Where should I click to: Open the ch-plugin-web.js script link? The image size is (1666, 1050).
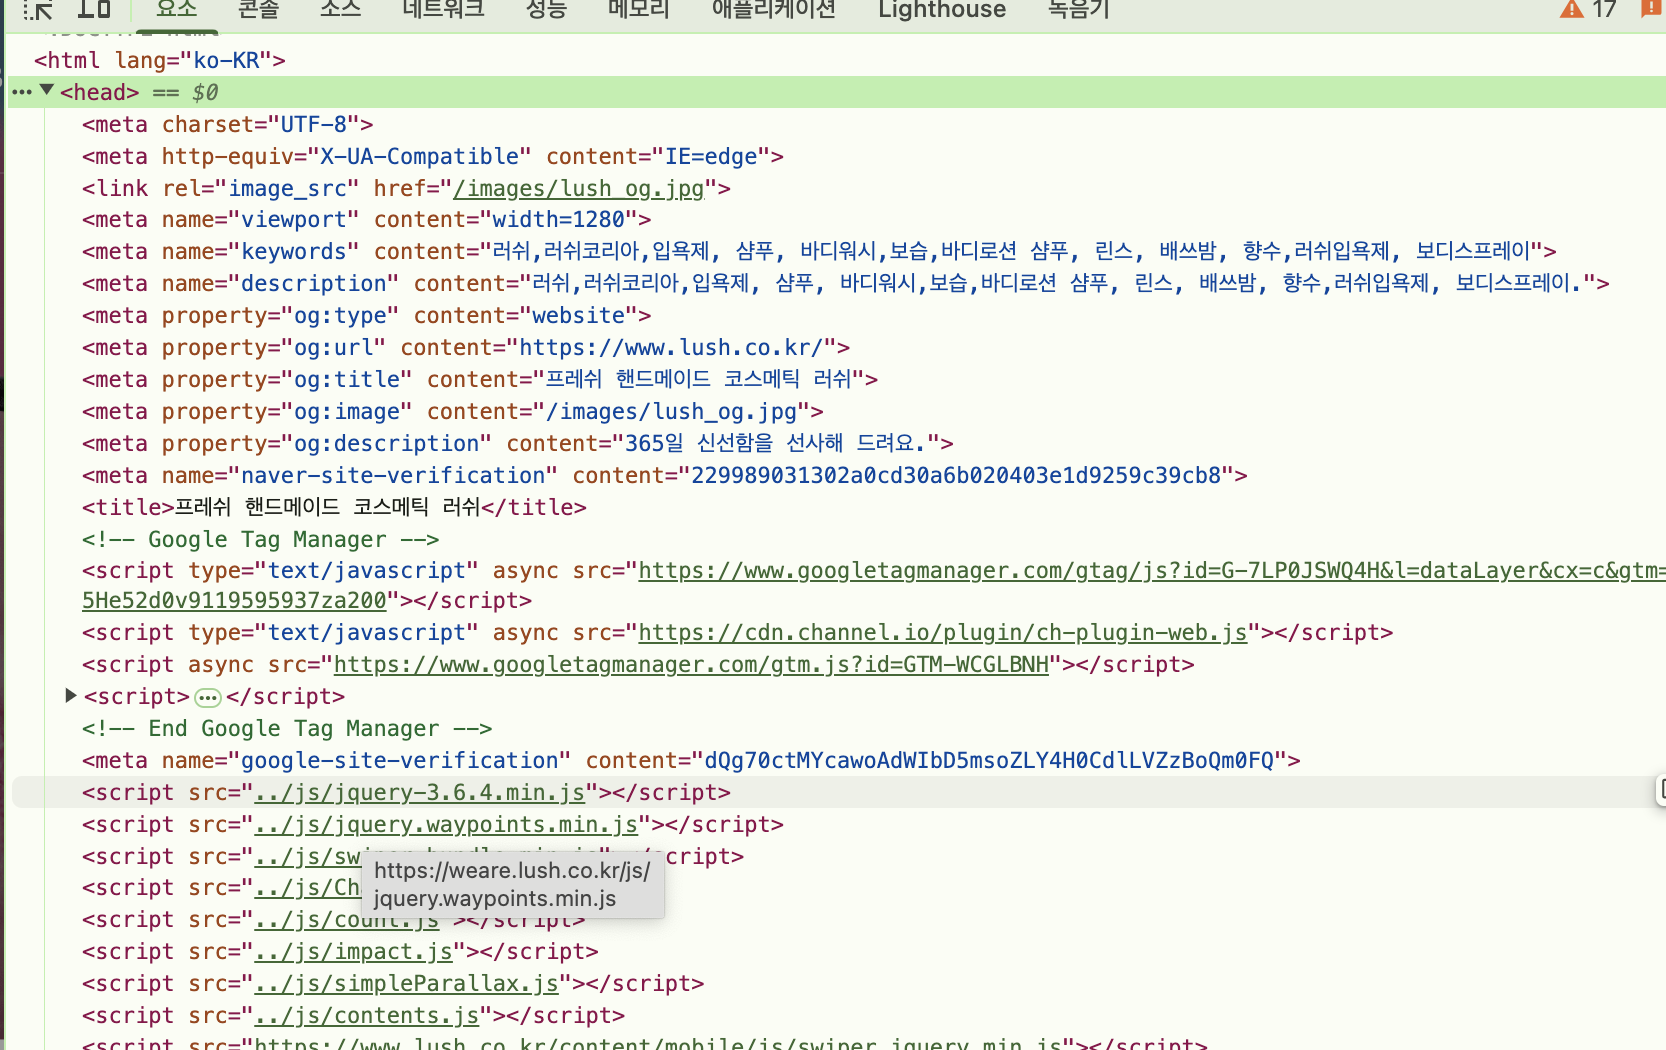pyautogui.click(x=943, y=632)
